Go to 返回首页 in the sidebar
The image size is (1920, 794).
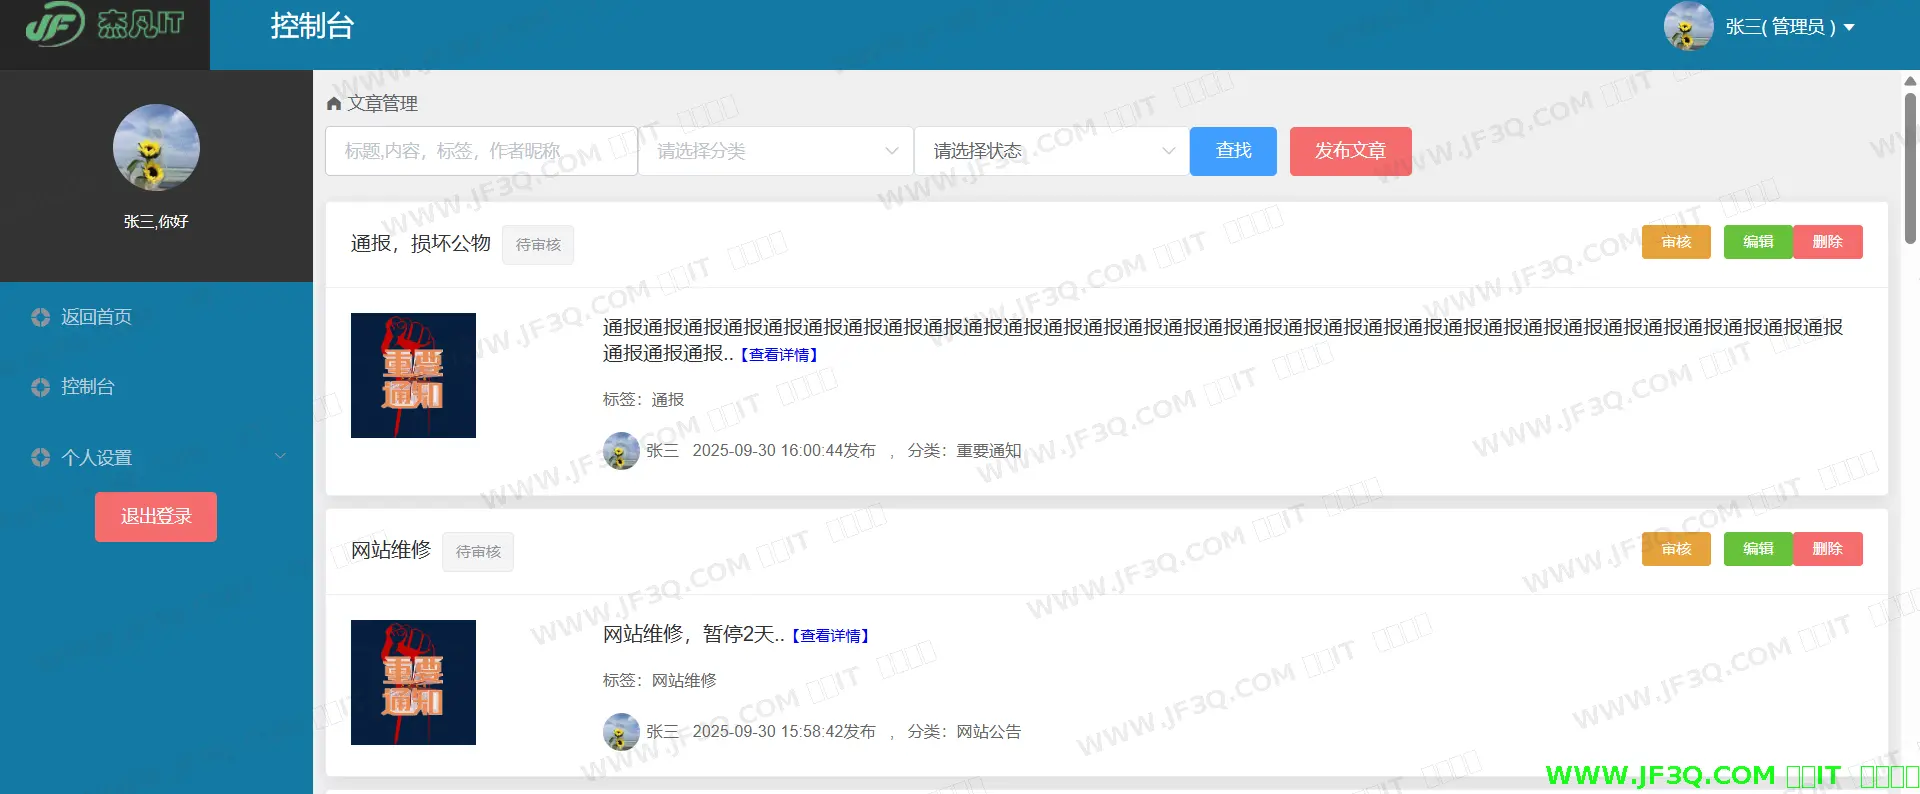click(96, 317)
